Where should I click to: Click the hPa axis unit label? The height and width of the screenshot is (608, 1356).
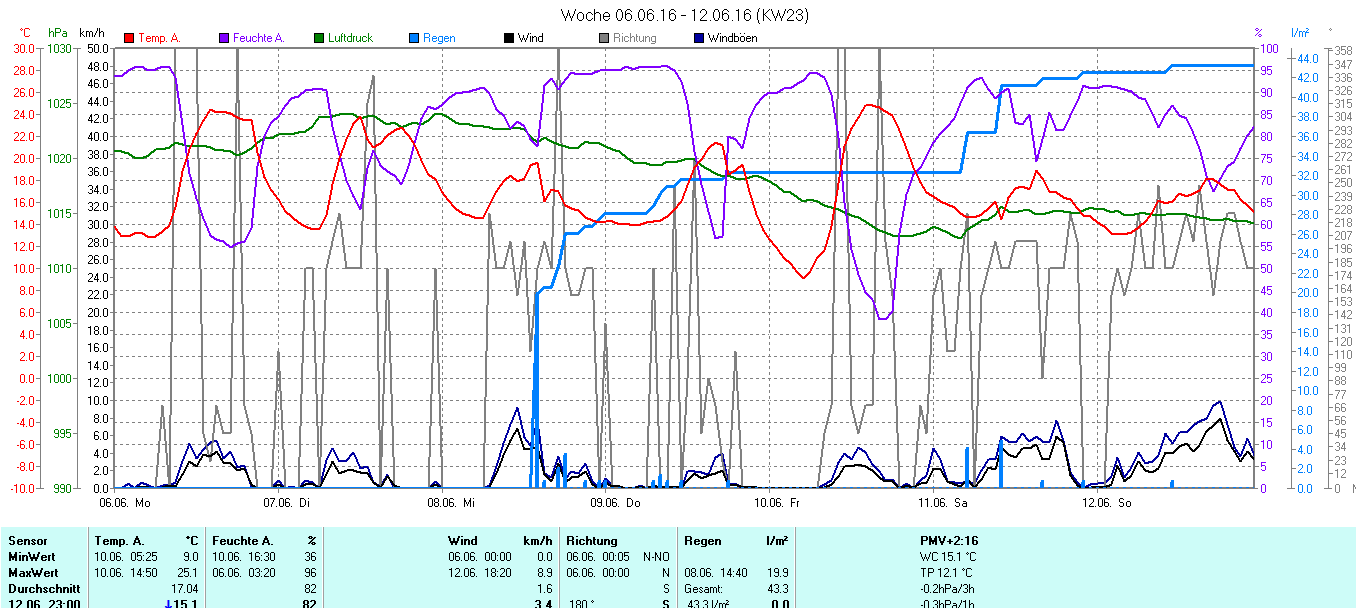[x=58, y=33]
